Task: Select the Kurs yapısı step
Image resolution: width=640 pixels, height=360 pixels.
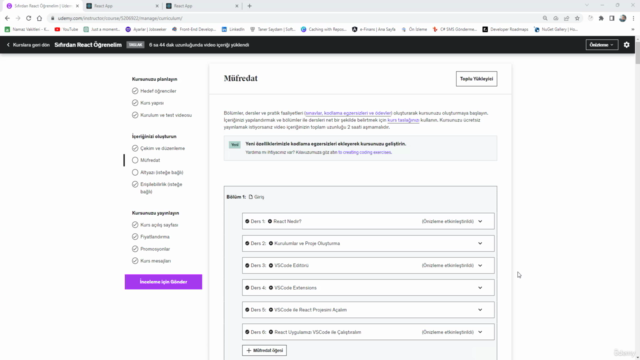Action: (x=148, y=103)
